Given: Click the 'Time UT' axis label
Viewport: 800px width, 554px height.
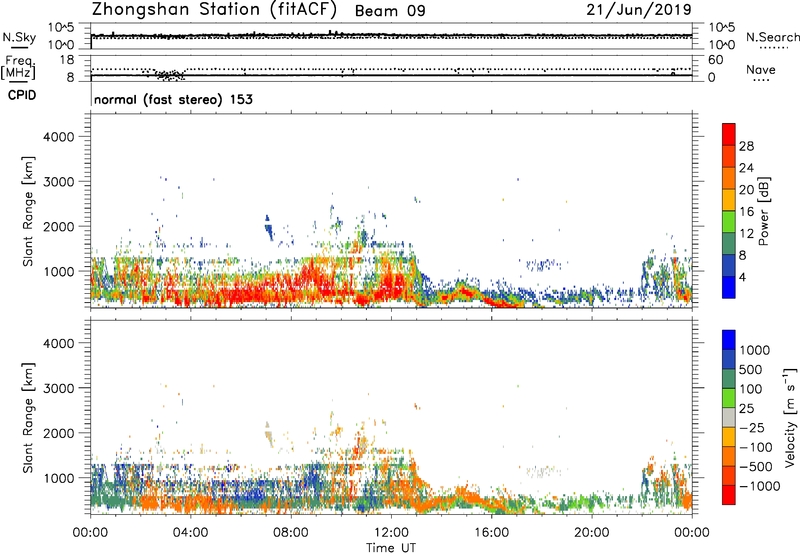Looking at the screenshot, I should tap(391, 548).
